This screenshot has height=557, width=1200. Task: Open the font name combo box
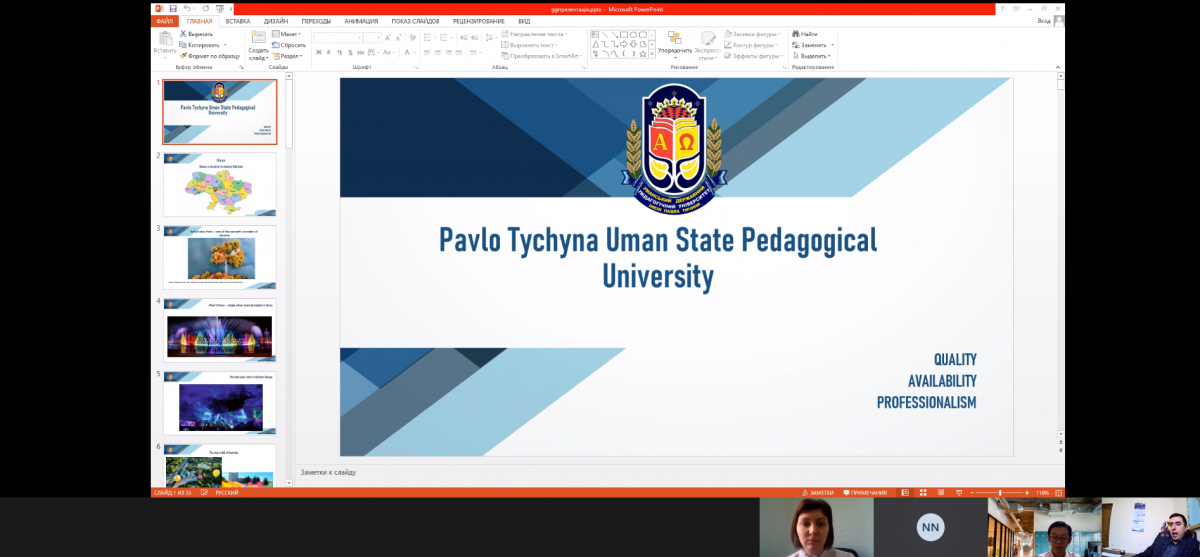pyautogui.click(x=337, y=38)
